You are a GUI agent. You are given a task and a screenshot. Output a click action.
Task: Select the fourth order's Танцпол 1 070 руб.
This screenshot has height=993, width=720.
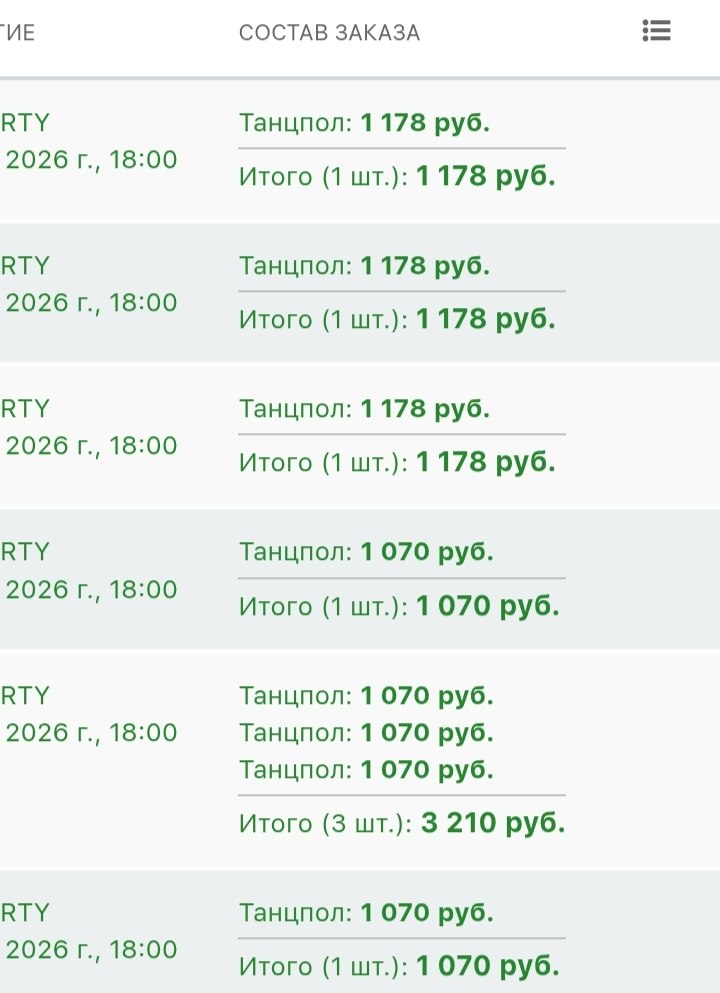click(x=366, y=552)
